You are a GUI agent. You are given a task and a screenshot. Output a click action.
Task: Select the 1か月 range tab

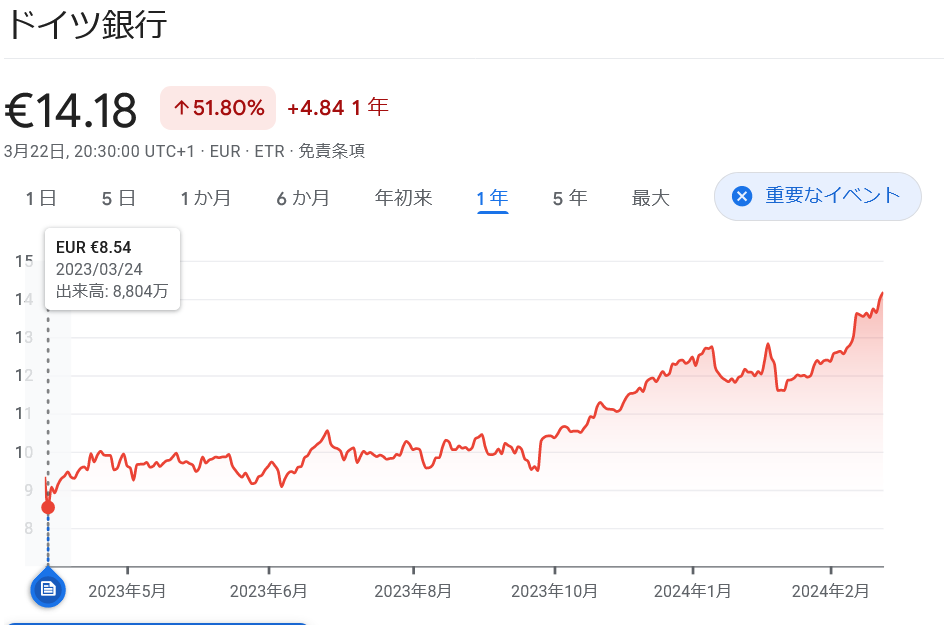[206, 198]
